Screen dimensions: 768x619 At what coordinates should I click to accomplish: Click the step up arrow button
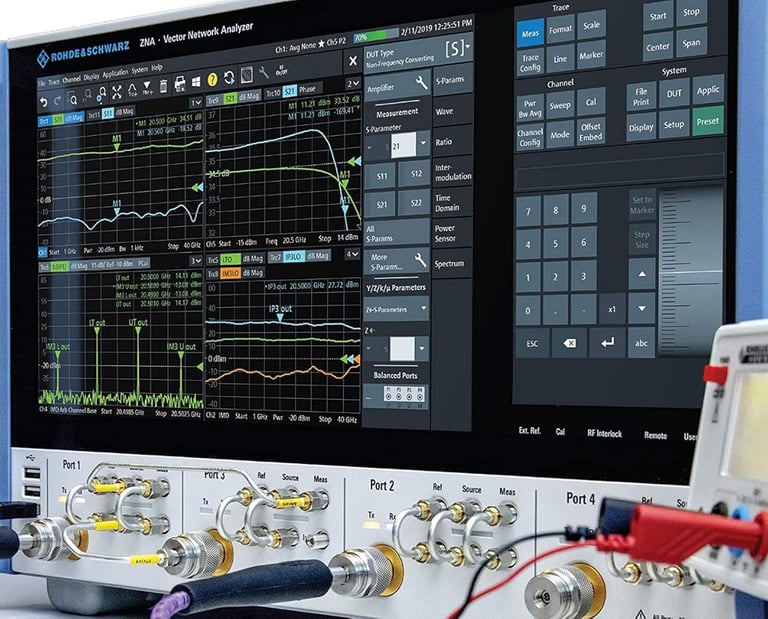click(x=642, y=273)
